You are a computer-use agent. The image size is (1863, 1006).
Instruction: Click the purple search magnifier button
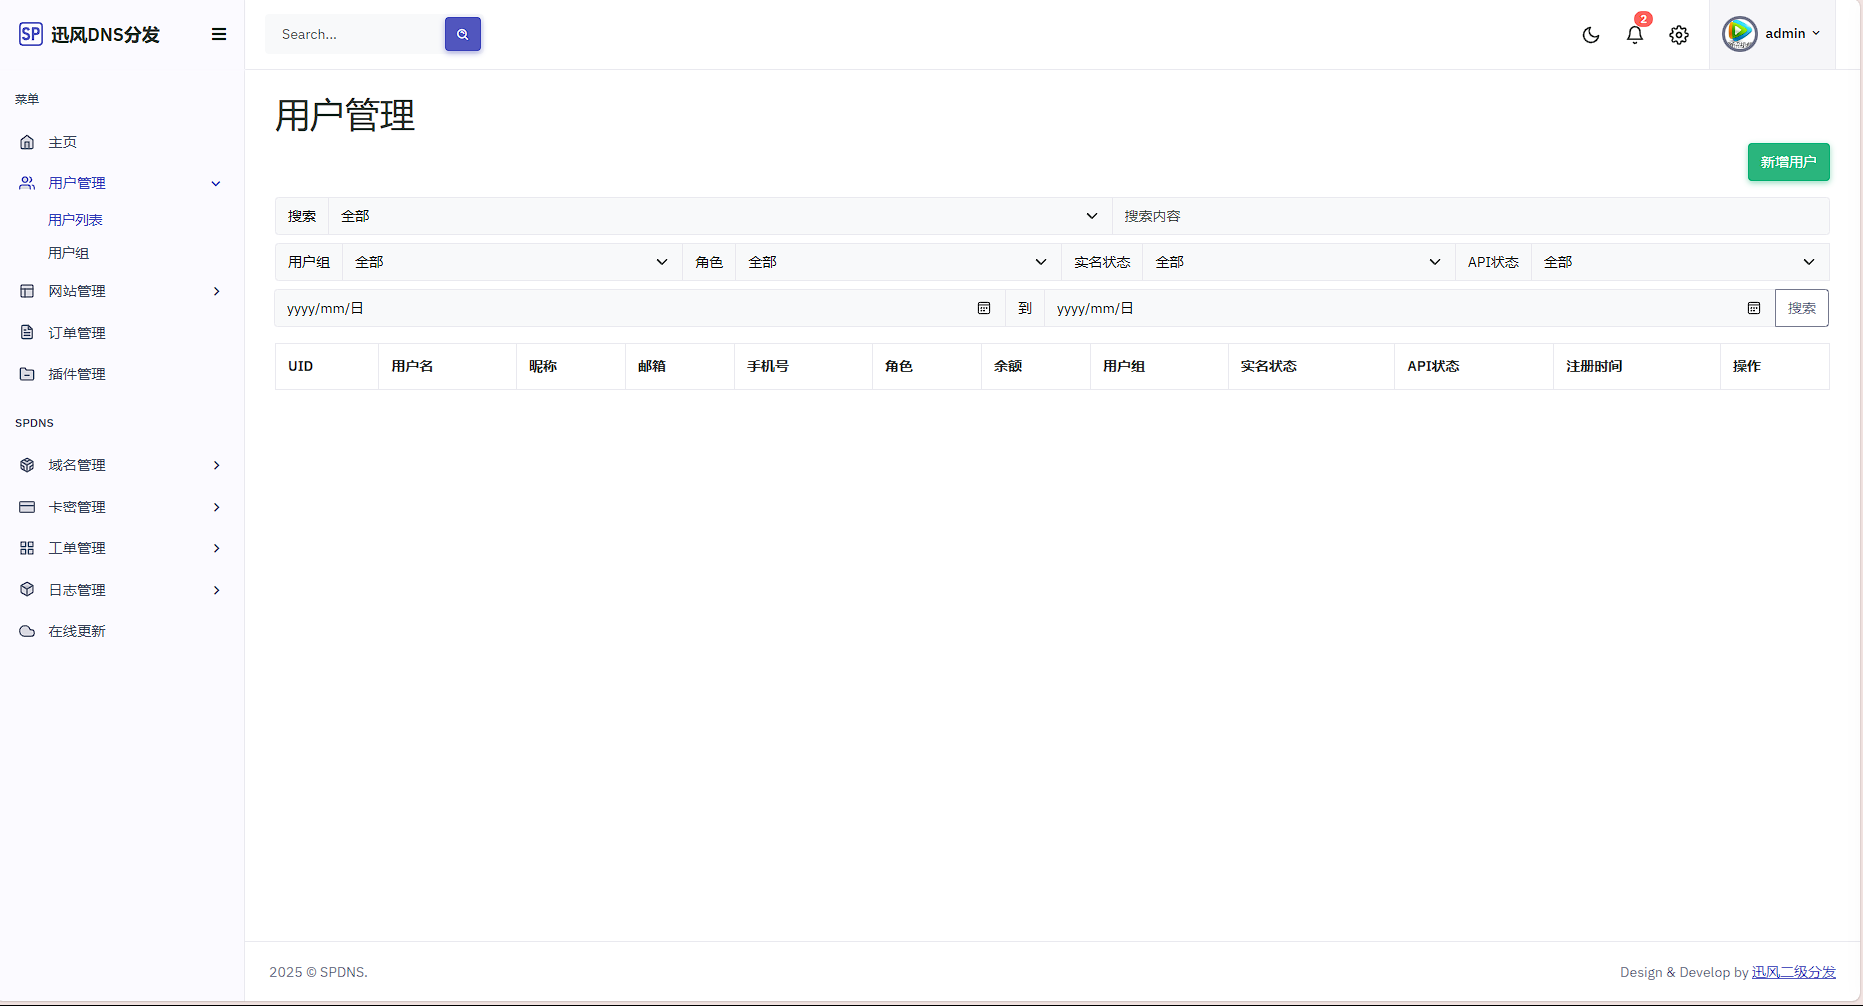pyautogui.click(x=462, y=34)
